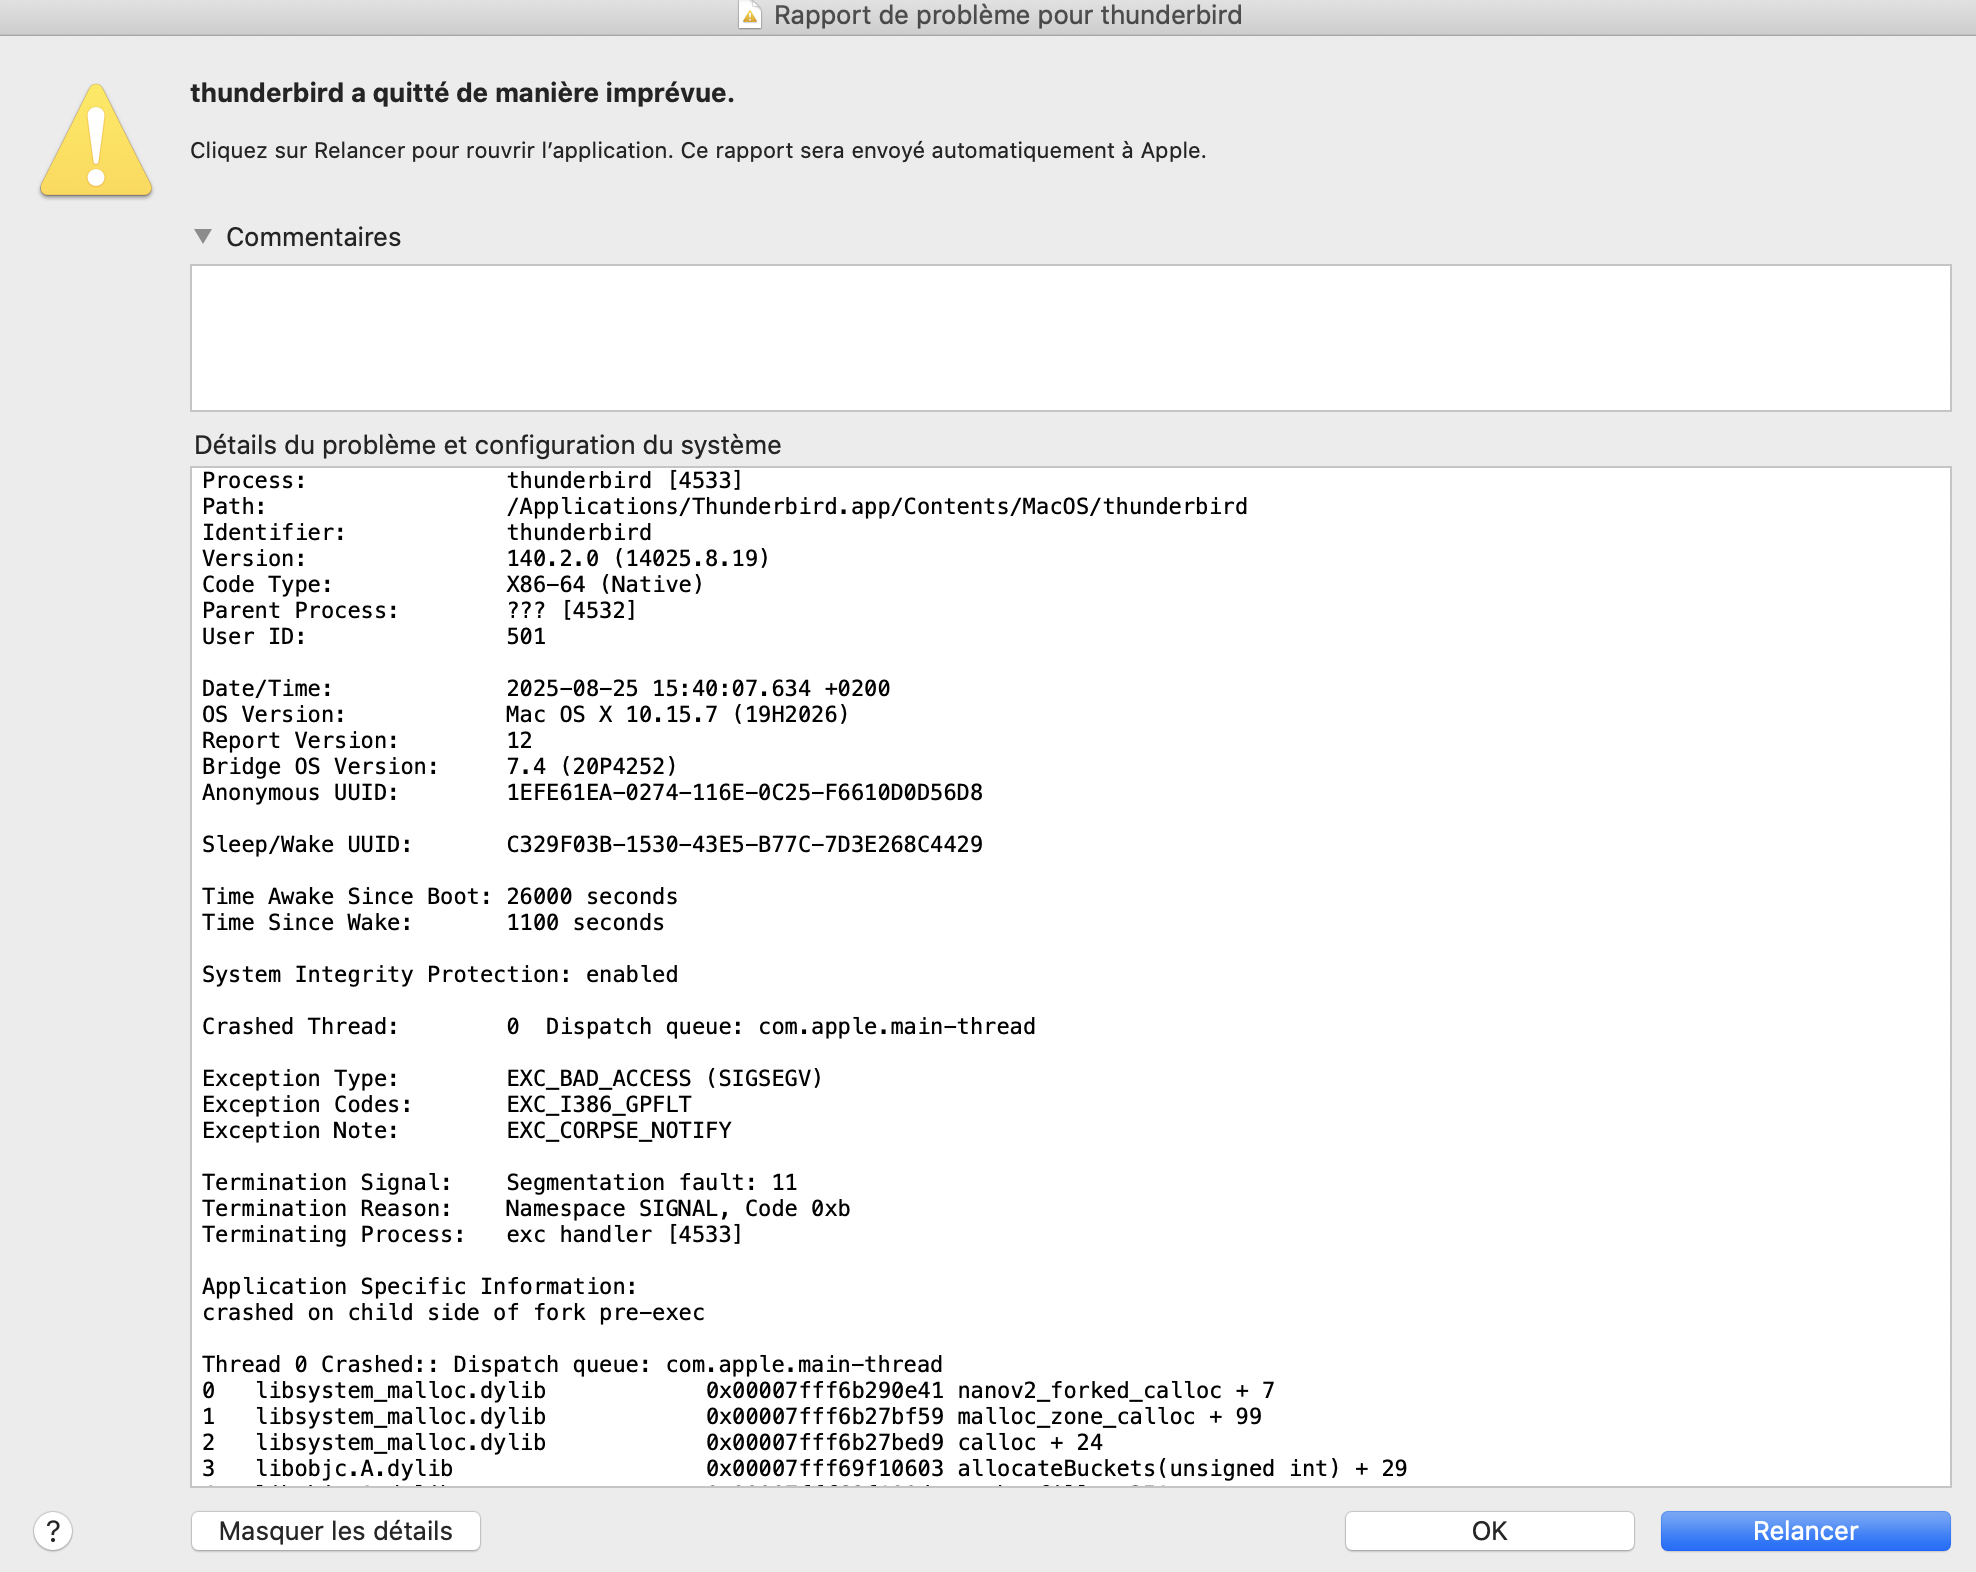1976x1572 pixels.
Task: Click the Date/Time entry in the report
Action: (x=697, y=688)
